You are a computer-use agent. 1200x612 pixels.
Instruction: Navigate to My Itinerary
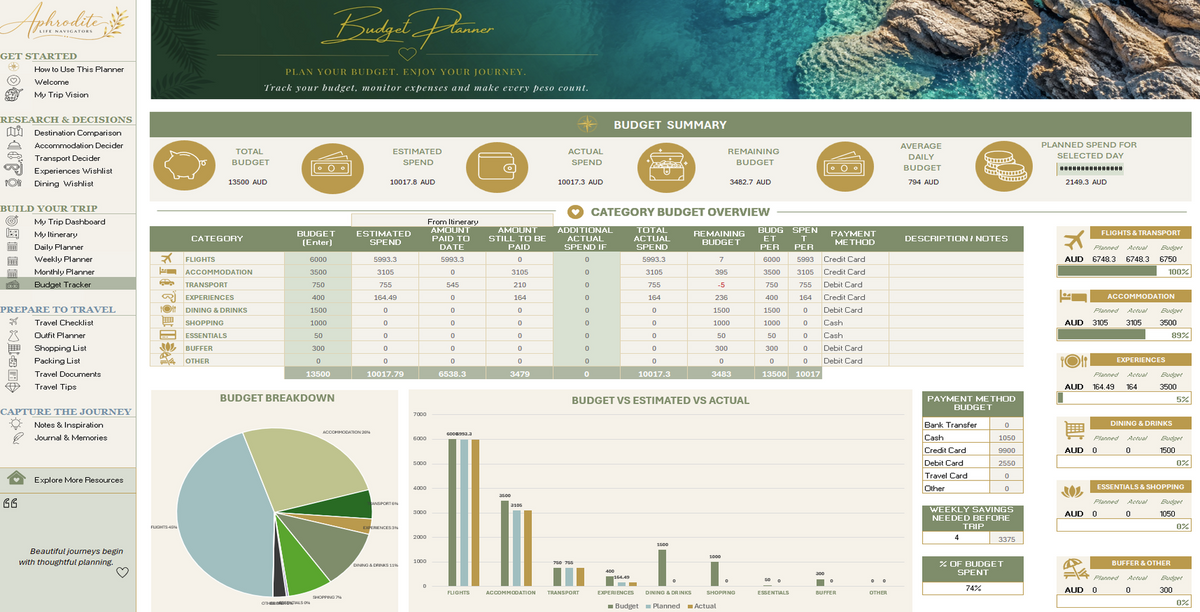point(55,234)
